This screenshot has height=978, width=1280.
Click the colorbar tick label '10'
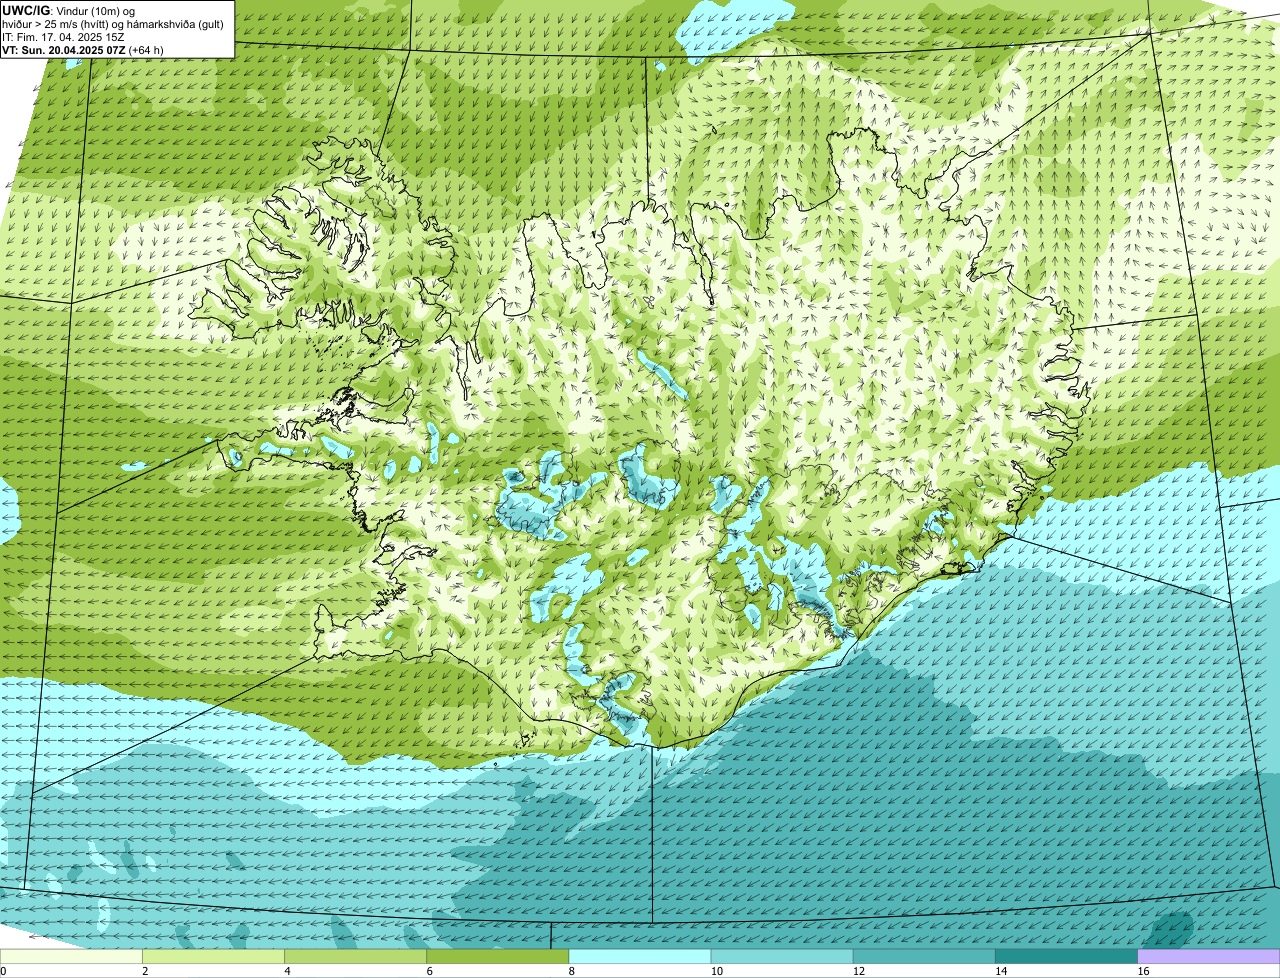pyautogui.click(x=716, y=971)
